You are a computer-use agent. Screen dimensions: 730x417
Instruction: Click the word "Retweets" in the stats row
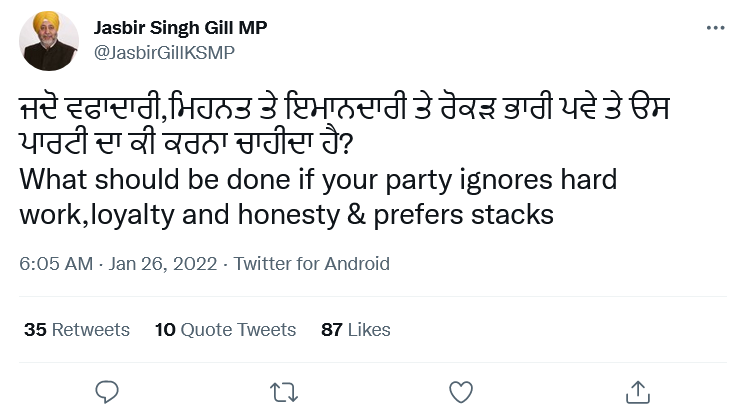click(x=91, y=329)
